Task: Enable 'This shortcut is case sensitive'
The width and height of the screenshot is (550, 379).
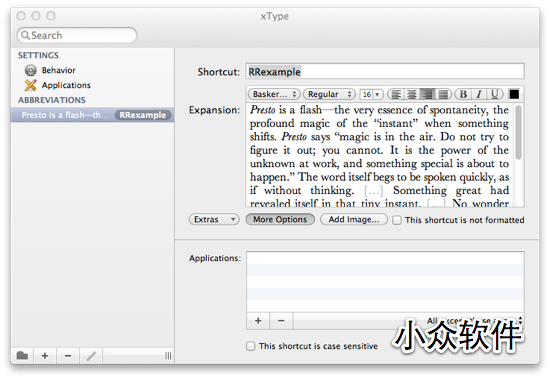Action: click(250, 346)
